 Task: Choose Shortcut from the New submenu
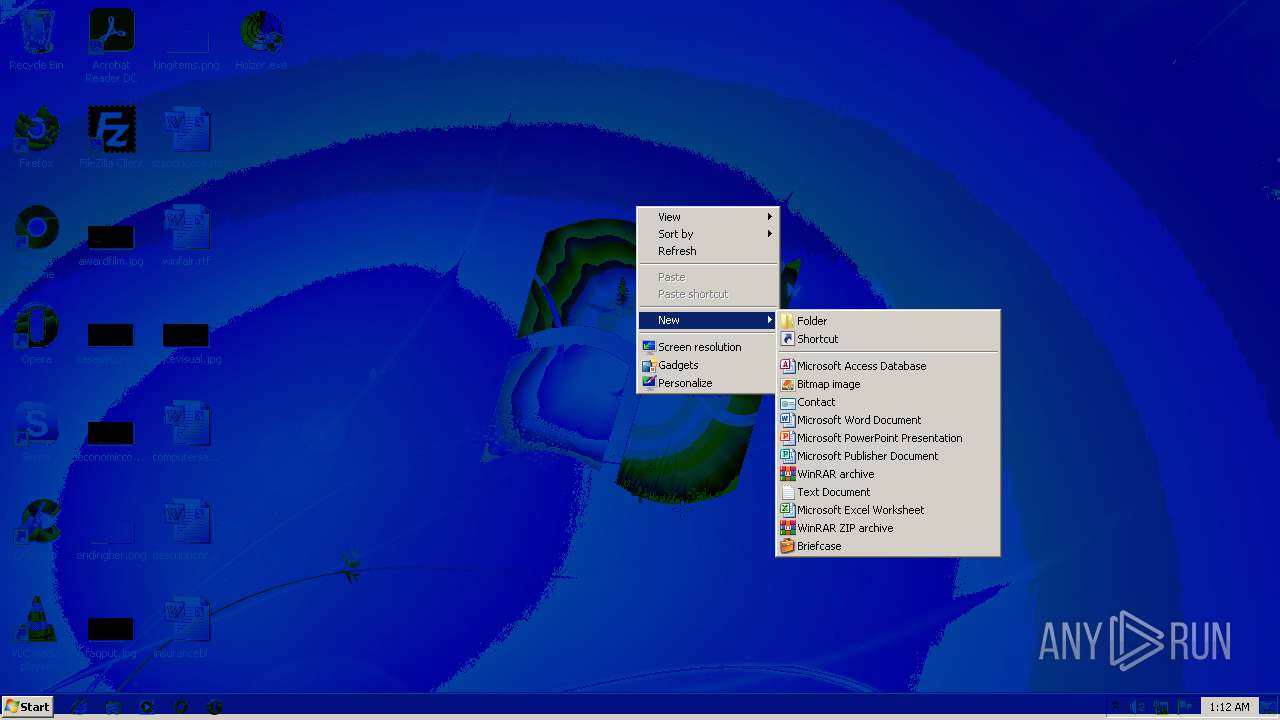[888, 339]
